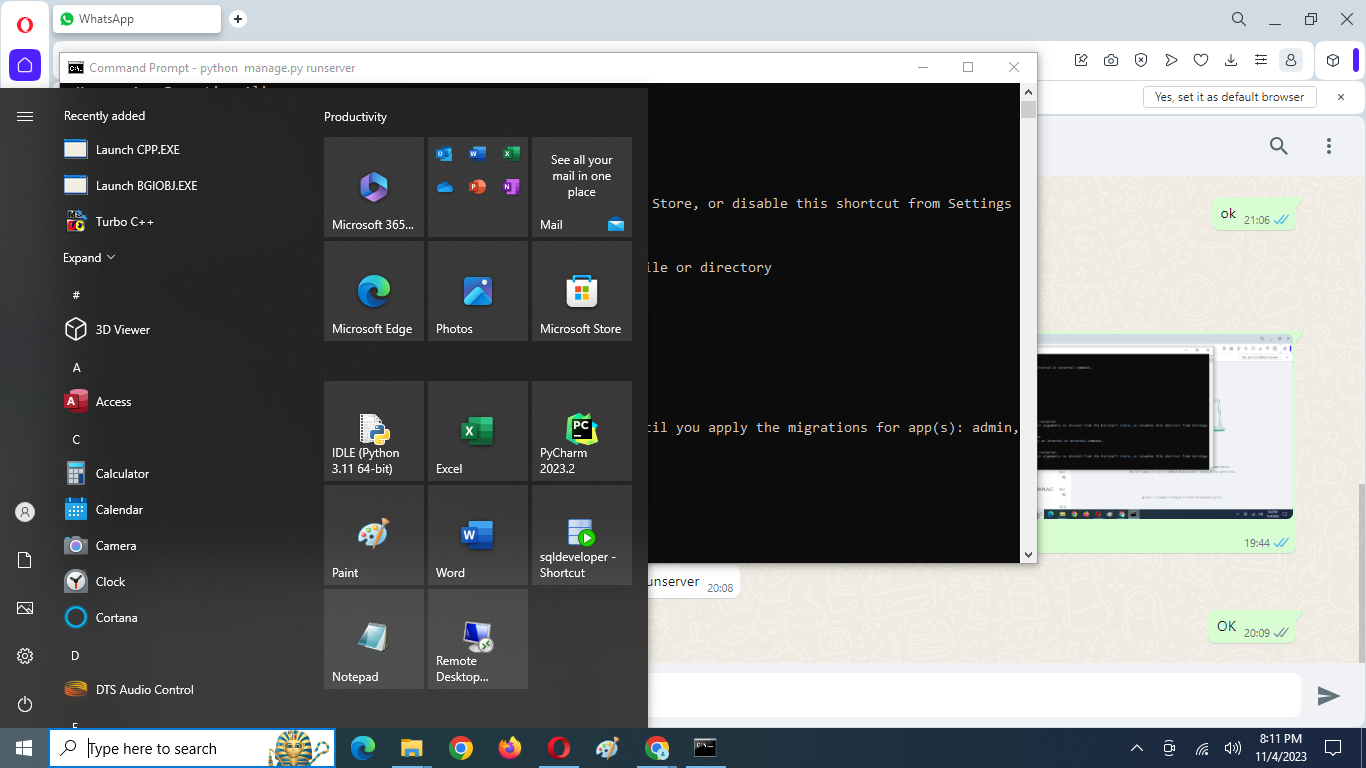
Task: Open the sqldeveloper shortcut tile
Action: pos(581,535)
